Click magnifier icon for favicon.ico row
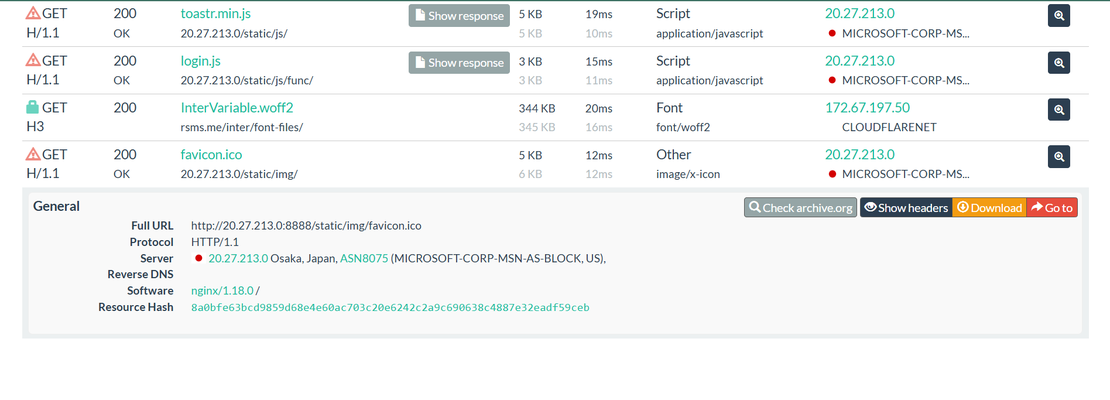Viewport: 1110px width, 400px height. coord(1058,157)
